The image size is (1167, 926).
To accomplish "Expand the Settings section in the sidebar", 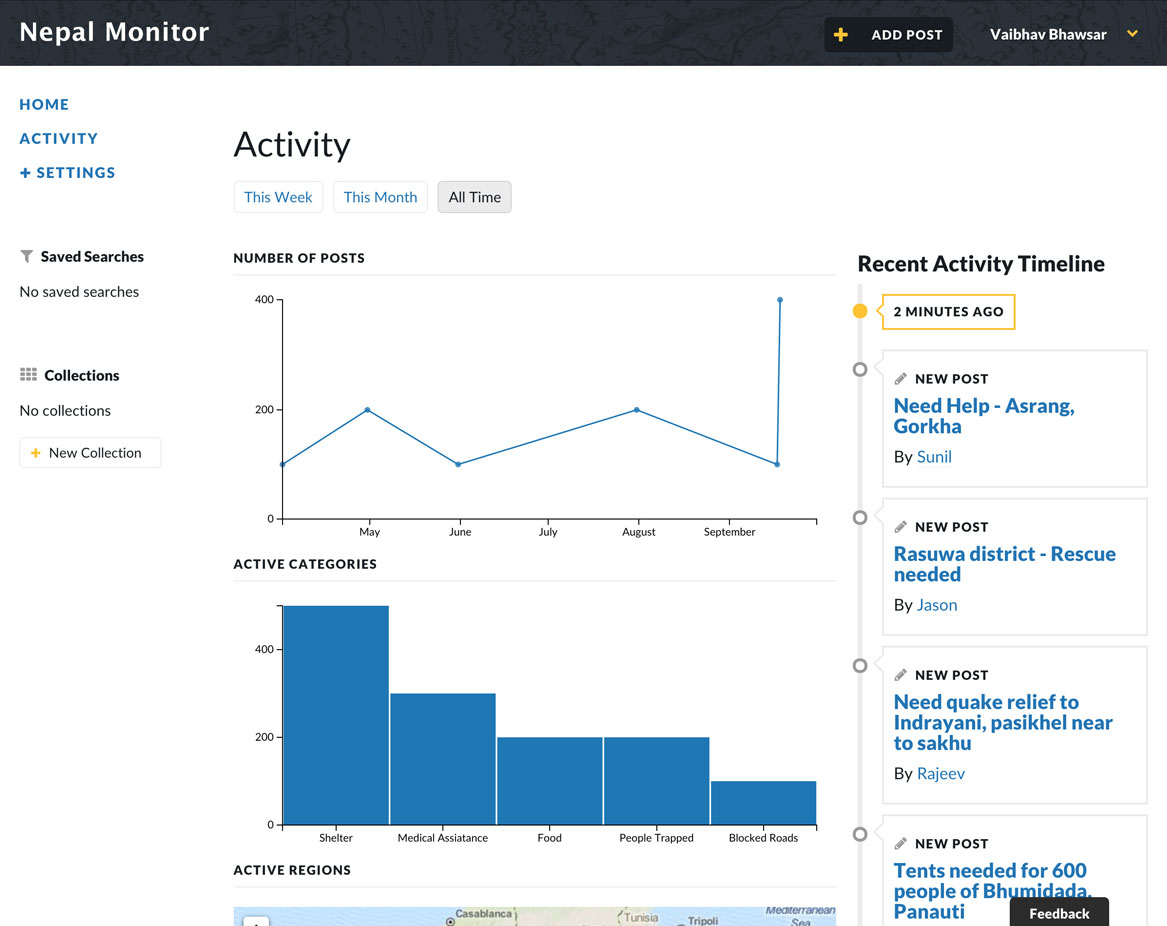I will click(x=68, y=173).
